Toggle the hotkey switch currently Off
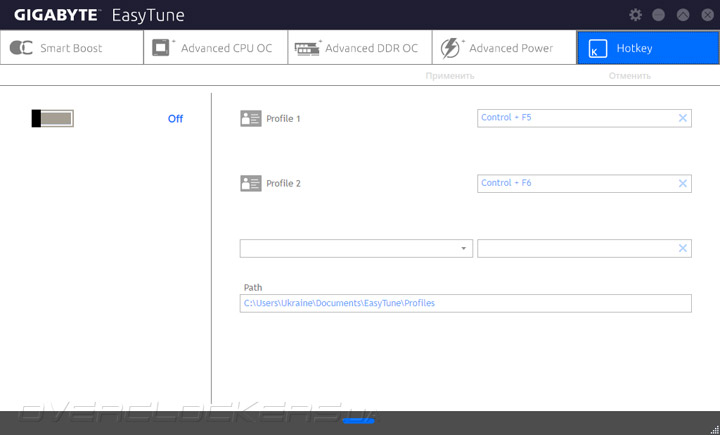The height and width of the screenshot is (435, 720). (x=52, y=119)
